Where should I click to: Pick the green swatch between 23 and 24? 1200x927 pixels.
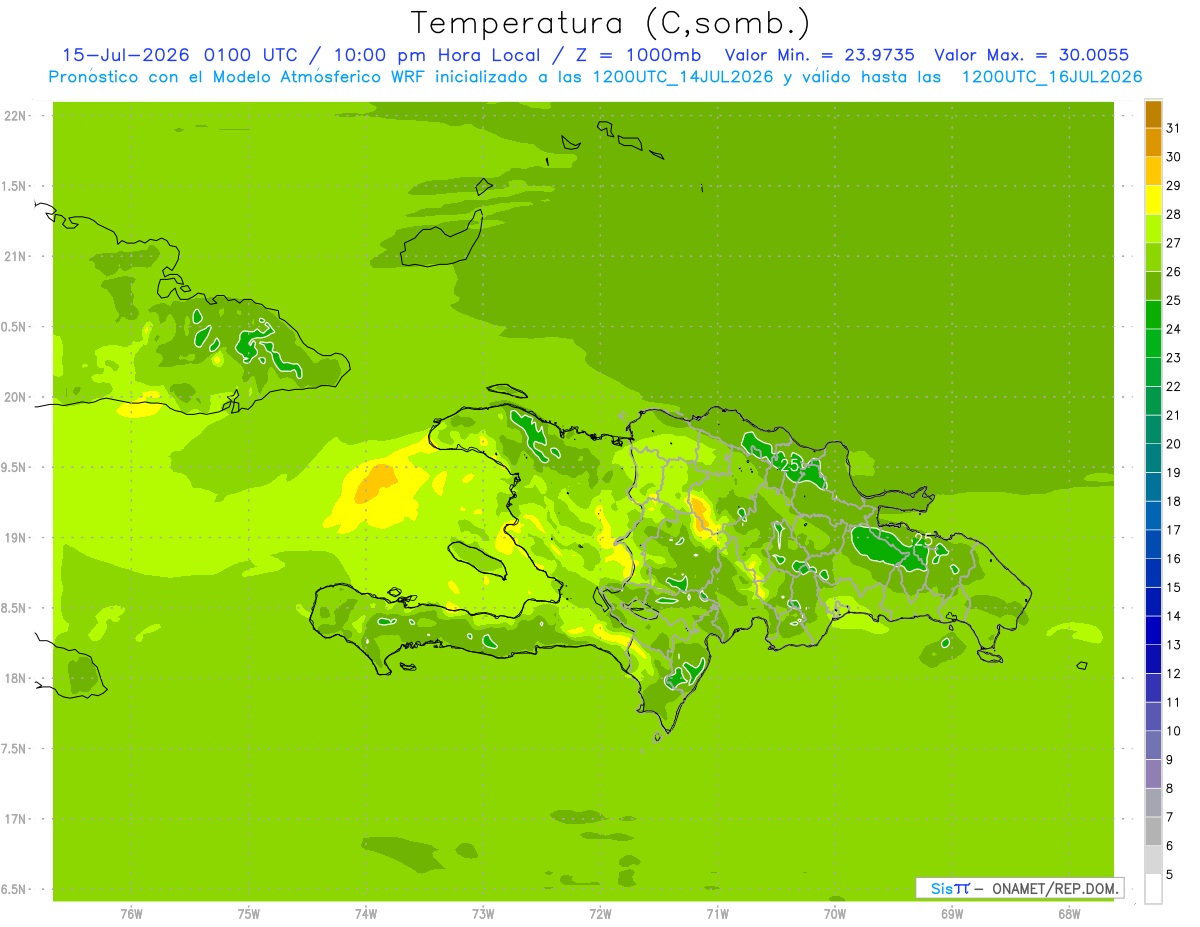click(x=1153, y=343)
